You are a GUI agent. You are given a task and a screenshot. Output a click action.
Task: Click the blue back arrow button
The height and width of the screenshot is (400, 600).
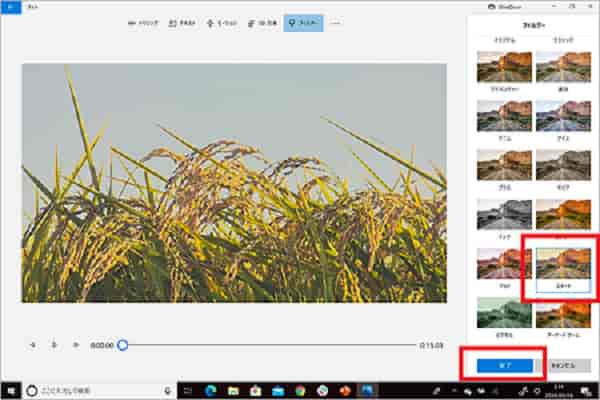[x=7, y=6]
